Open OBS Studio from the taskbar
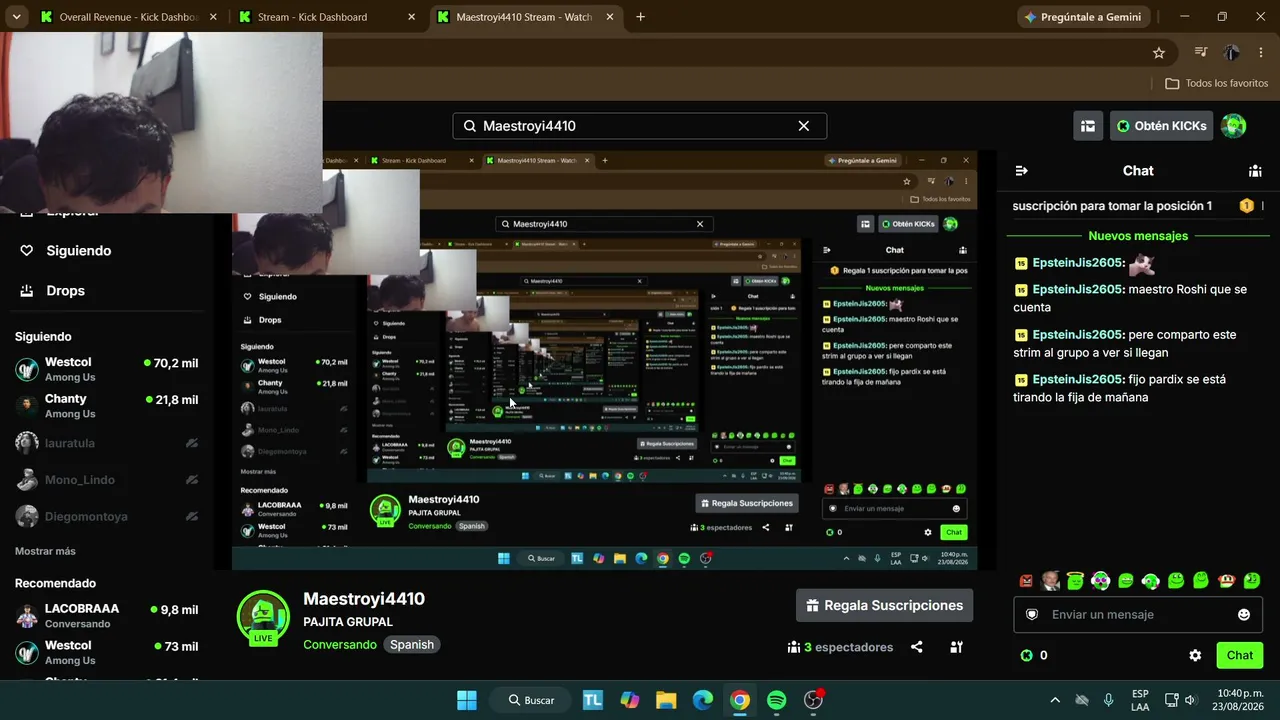 814,700
